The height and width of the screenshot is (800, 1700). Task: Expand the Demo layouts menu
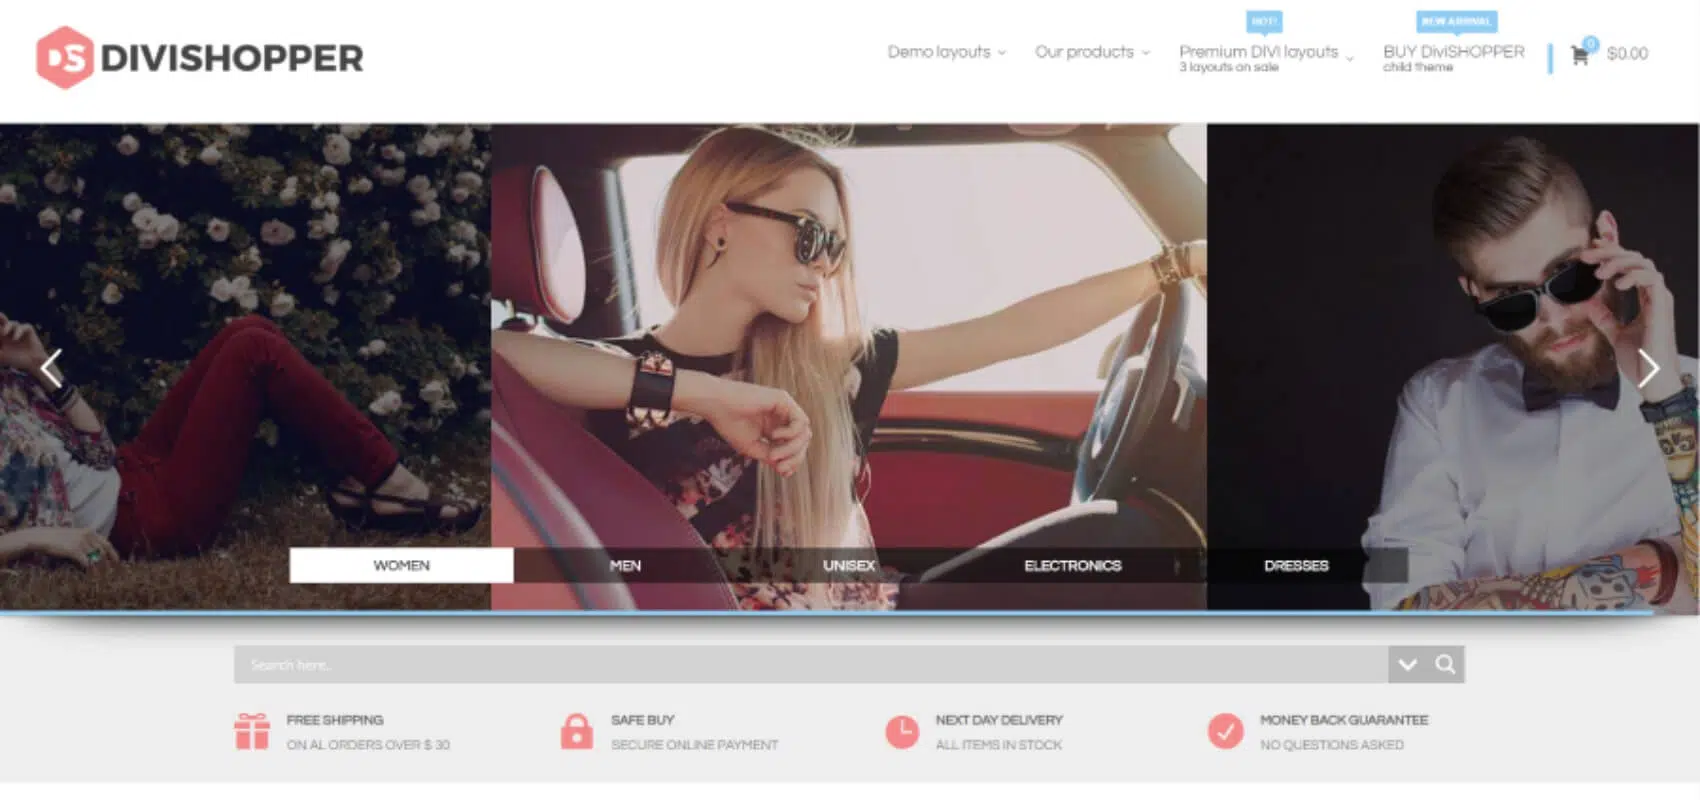click(x=947, y=52)
